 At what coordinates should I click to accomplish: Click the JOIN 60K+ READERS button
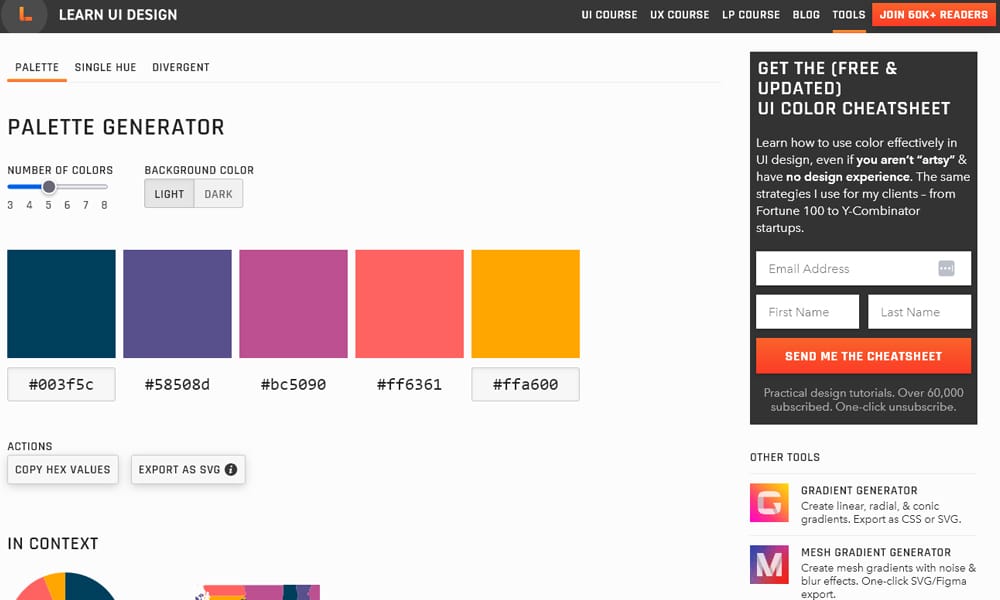(932, 14)
